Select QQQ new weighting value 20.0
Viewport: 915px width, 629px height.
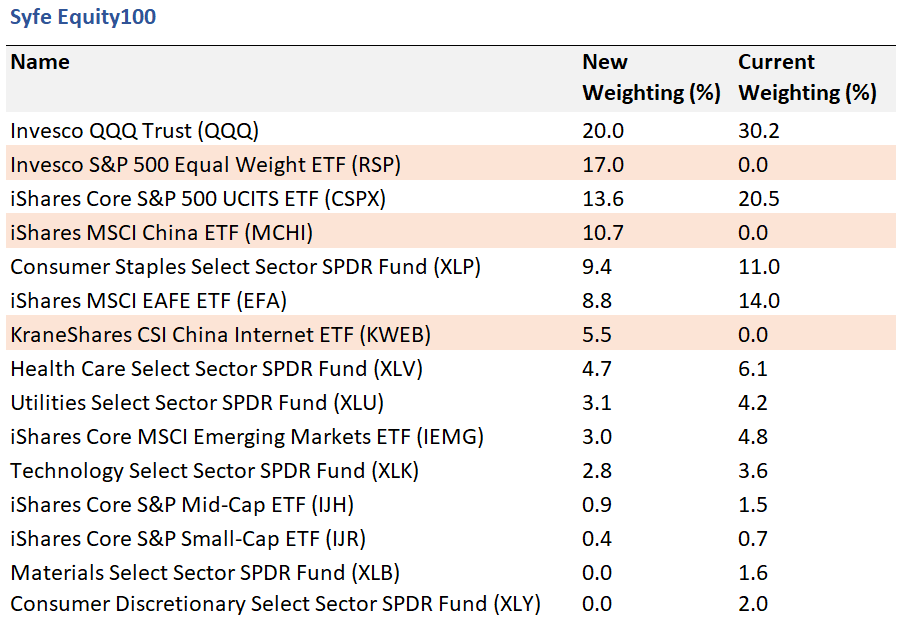point(603,131)
